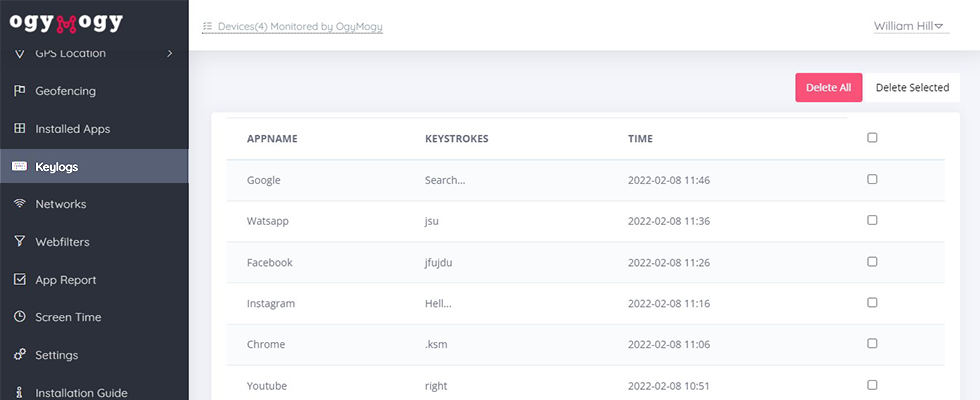Click the 2022-02-08 11:46 timestamp
Image resolution: width=980 pixels, height=400 pixels.
[669, 180]
